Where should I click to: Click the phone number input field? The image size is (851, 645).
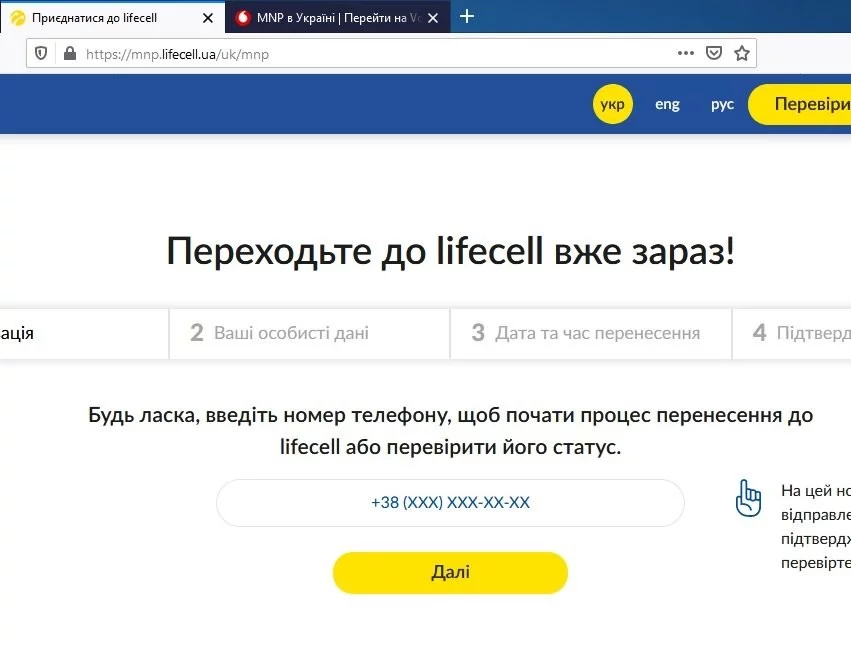point(450,503)
